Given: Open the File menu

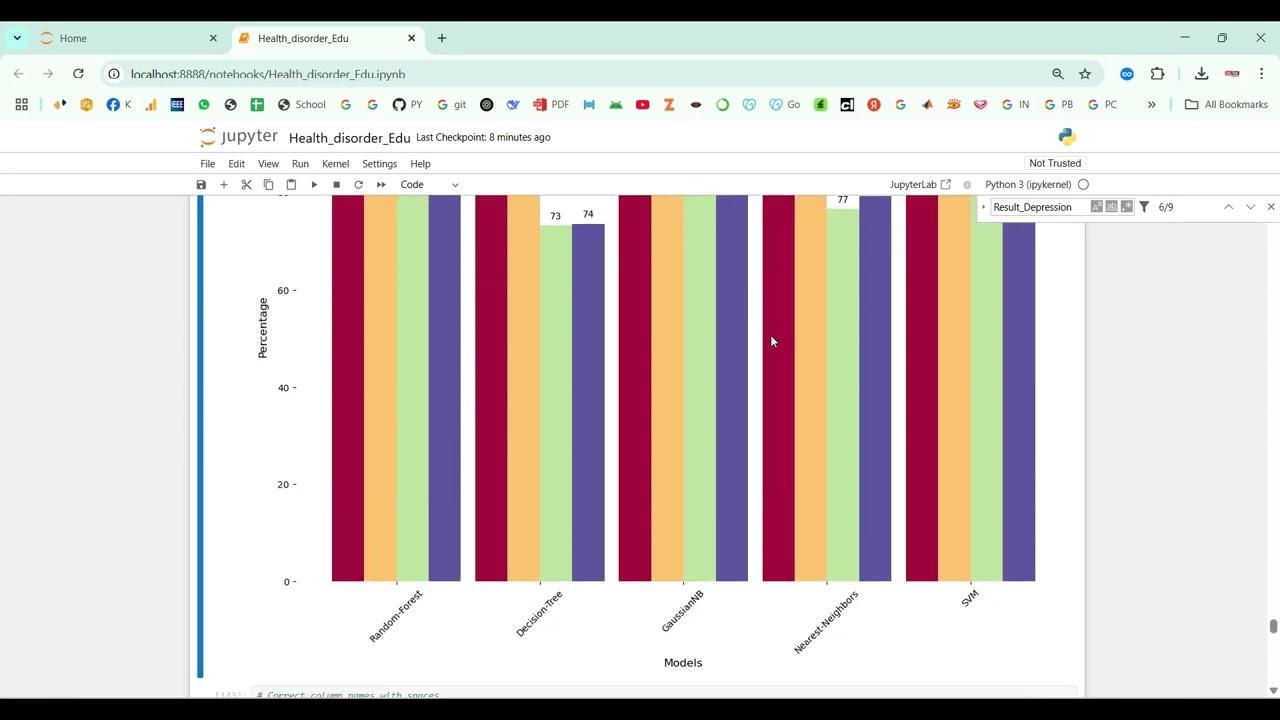Looking at the screenshot, I should click(x=207, y=164).
